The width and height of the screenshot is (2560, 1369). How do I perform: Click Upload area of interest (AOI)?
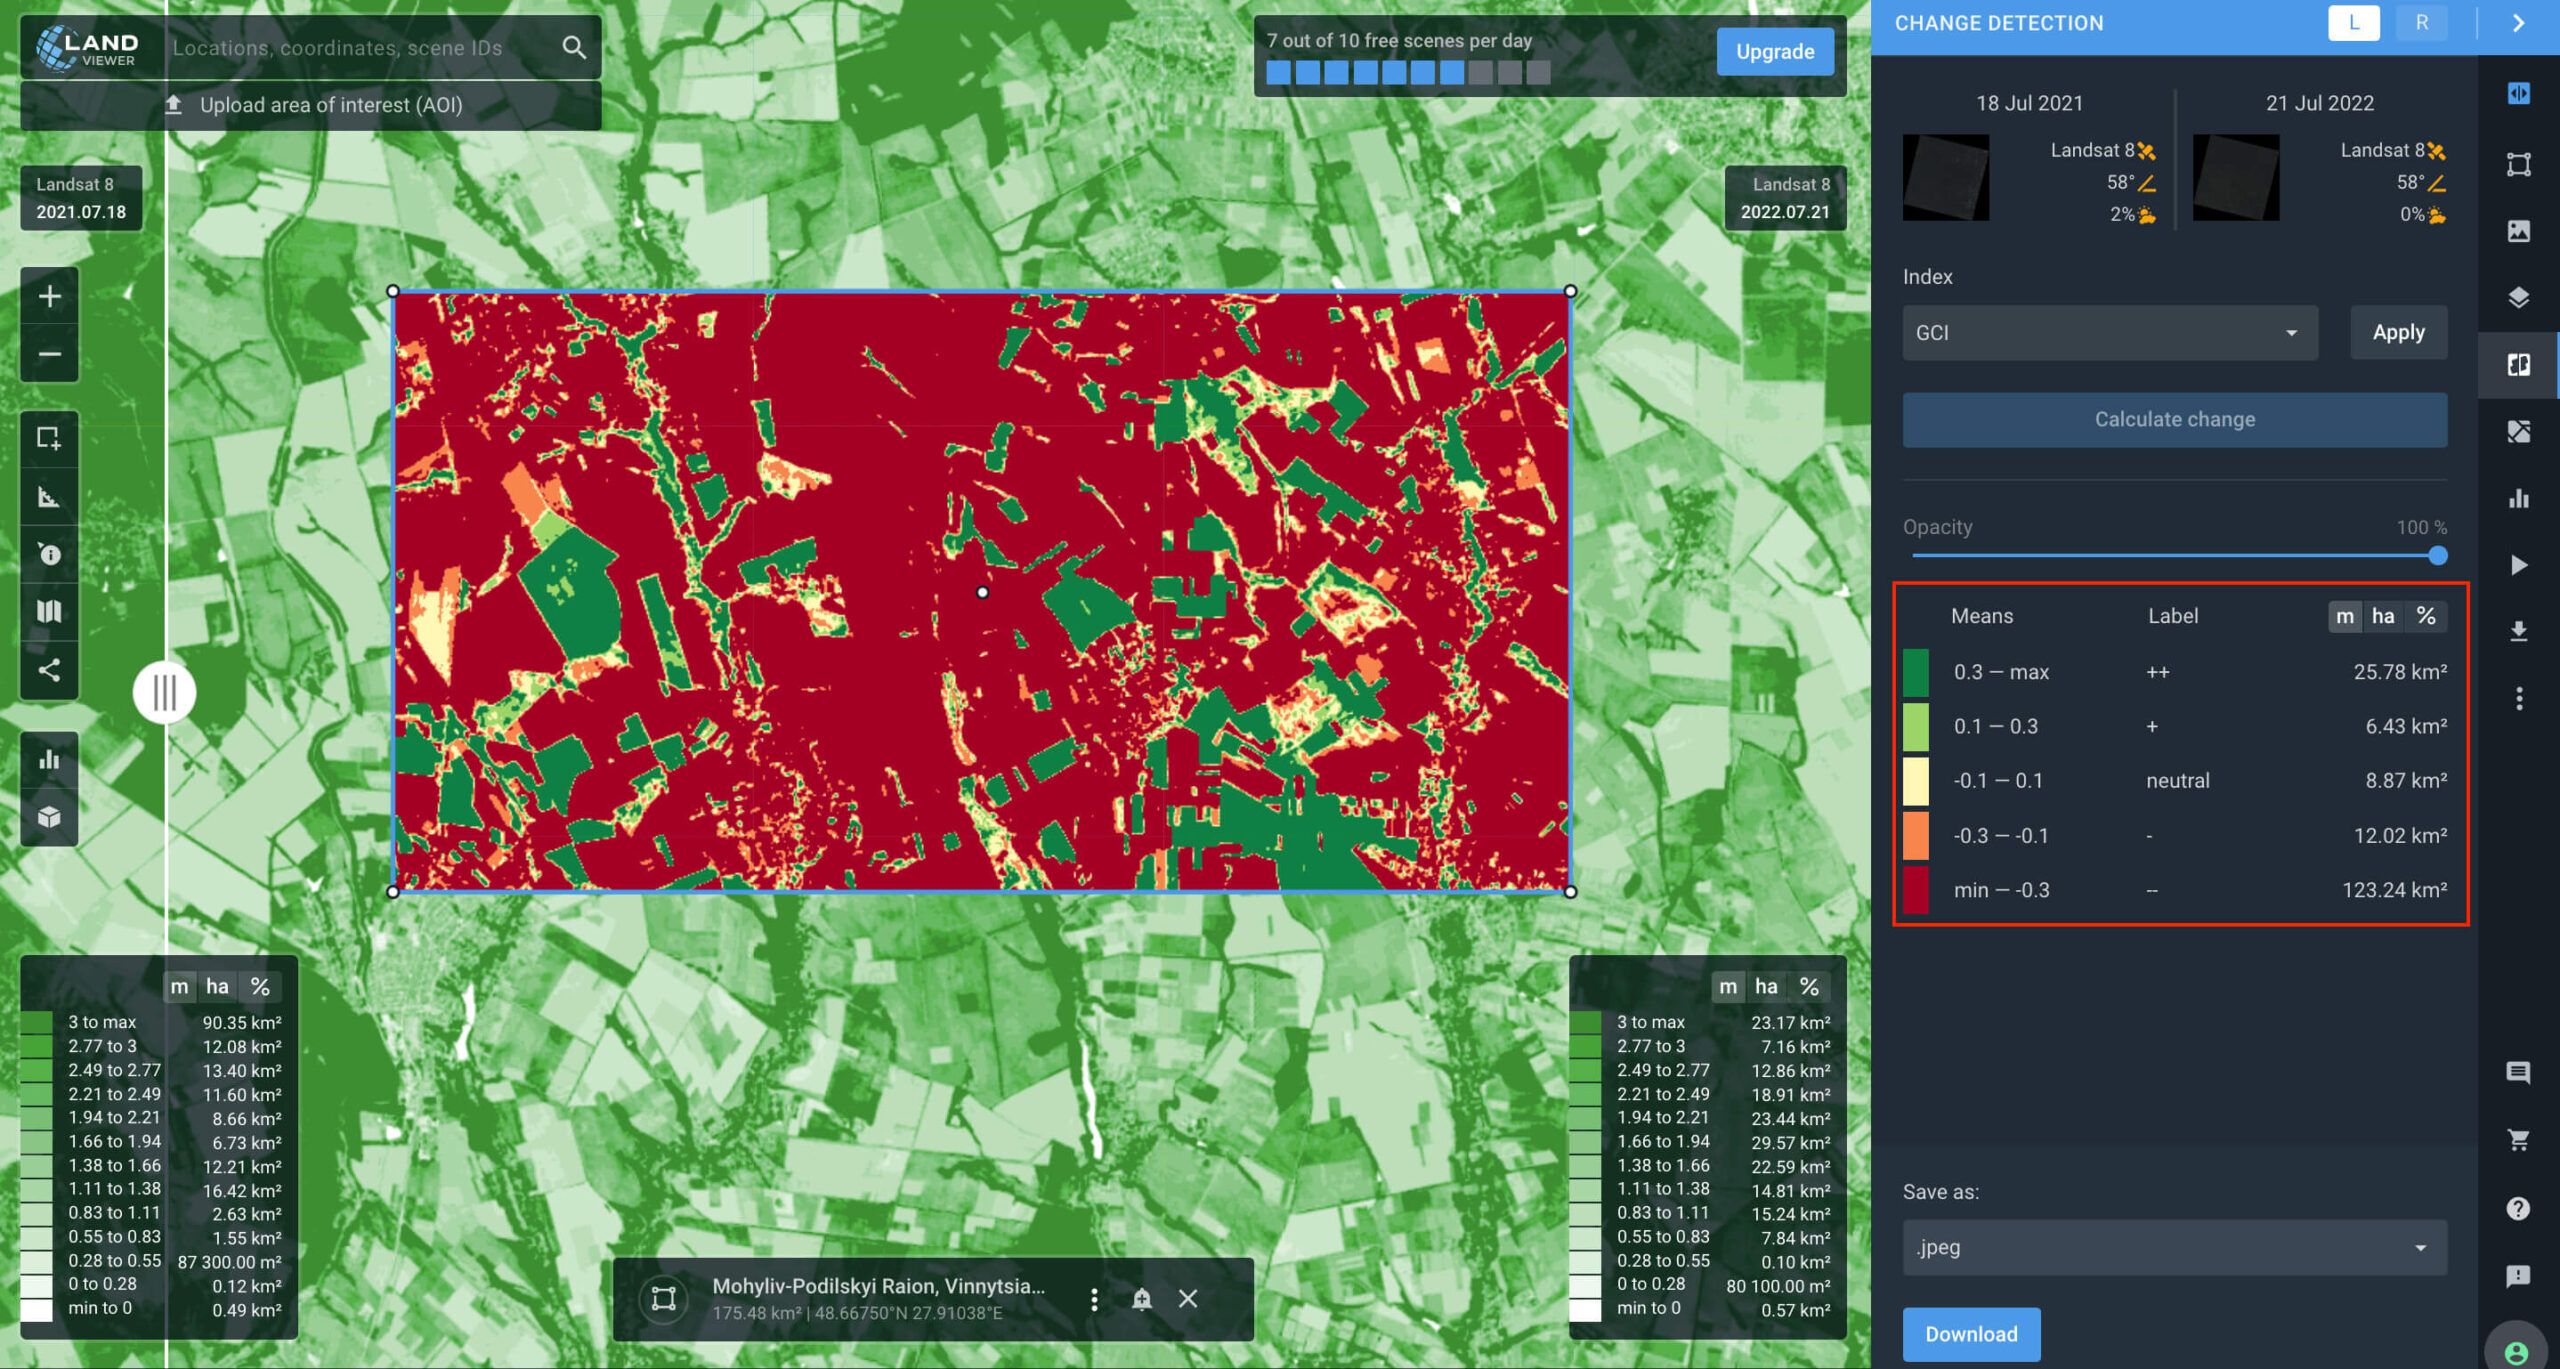[x=312, y=105]
